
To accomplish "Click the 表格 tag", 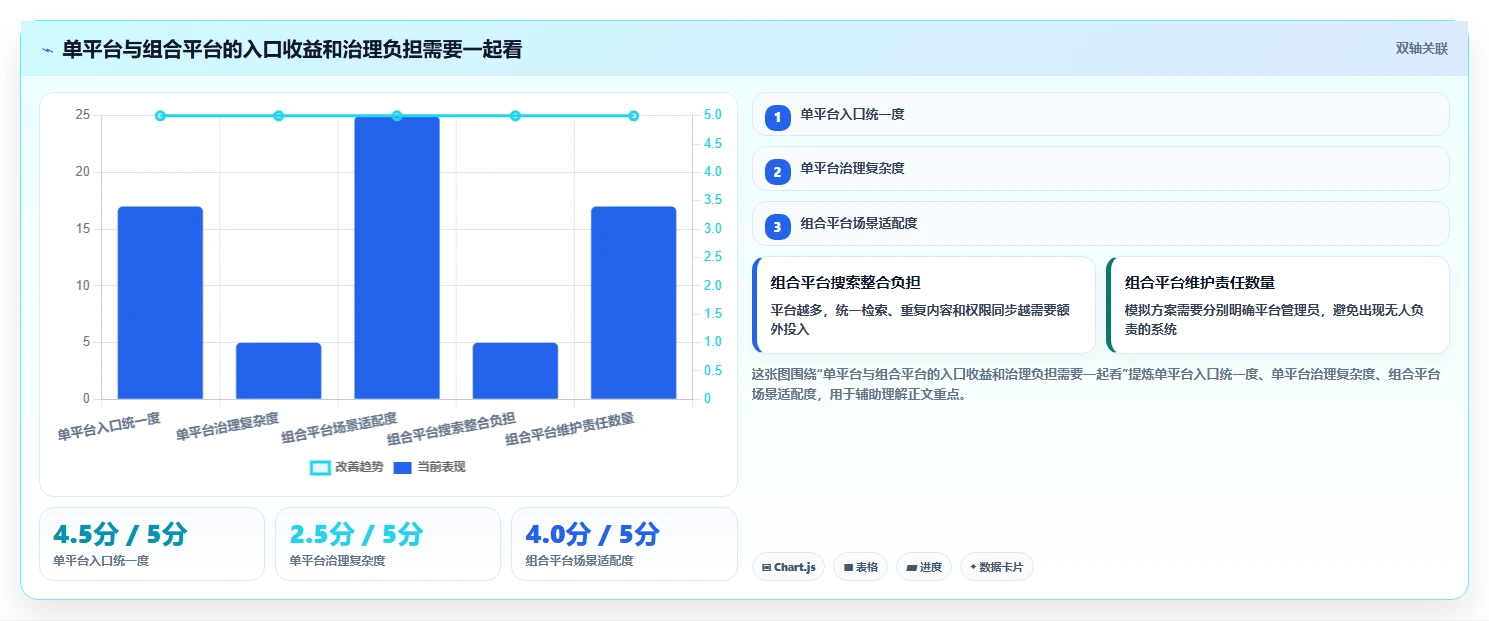I will (860, 567).
